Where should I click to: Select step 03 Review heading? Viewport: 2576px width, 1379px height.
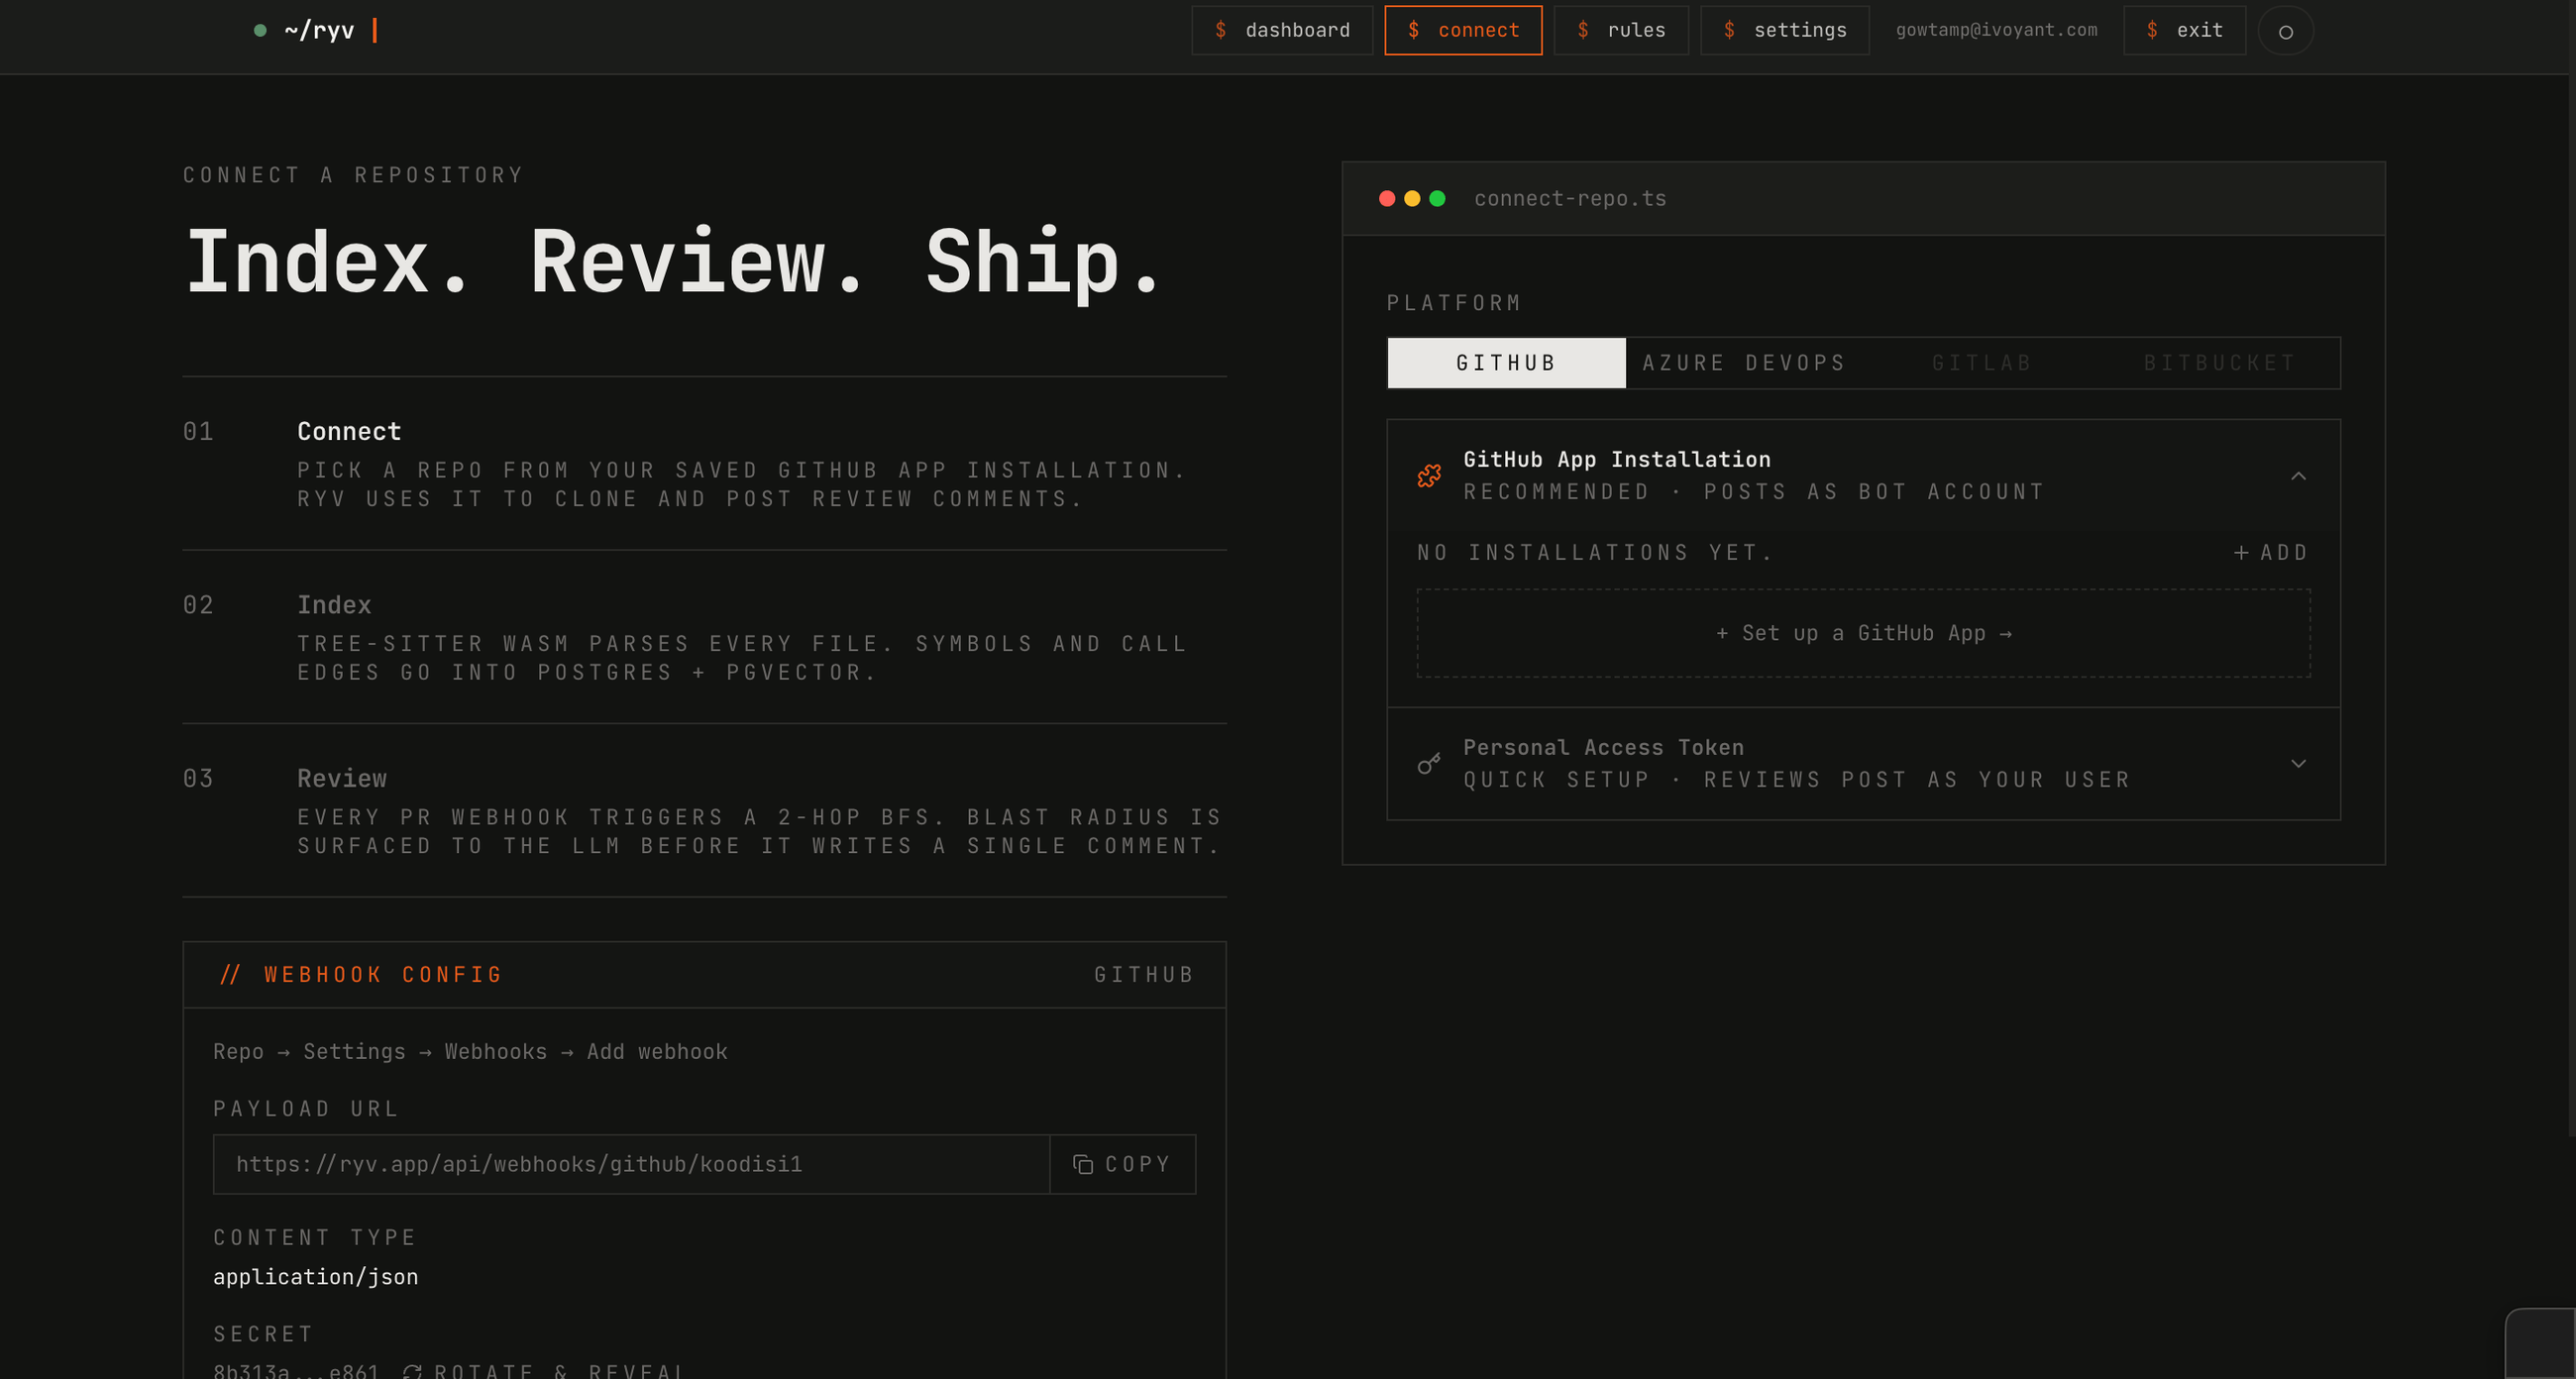(x=342, y=778)
